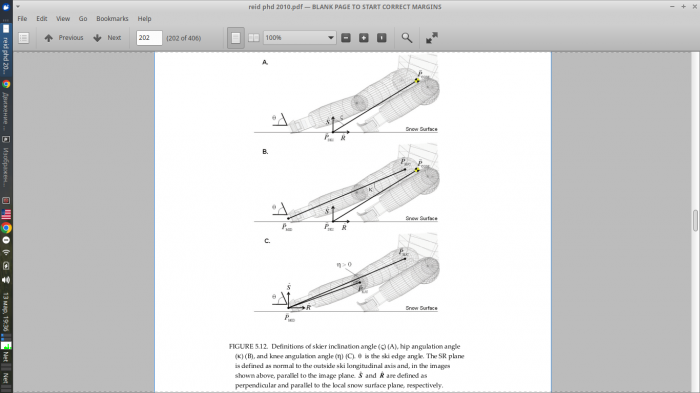Screen dimensions: 700x393
Task: Reset zoom to normal size icon
Action: coord(382,38)
